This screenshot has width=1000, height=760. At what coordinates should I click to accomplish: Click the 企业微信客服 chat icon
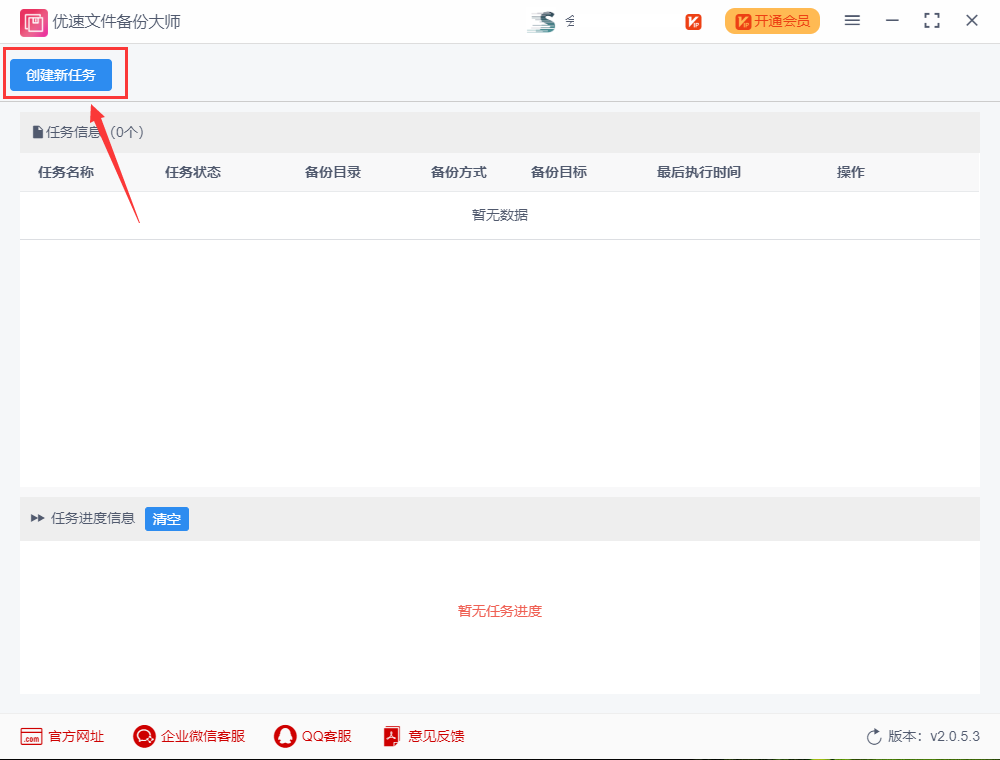(144, 736)
